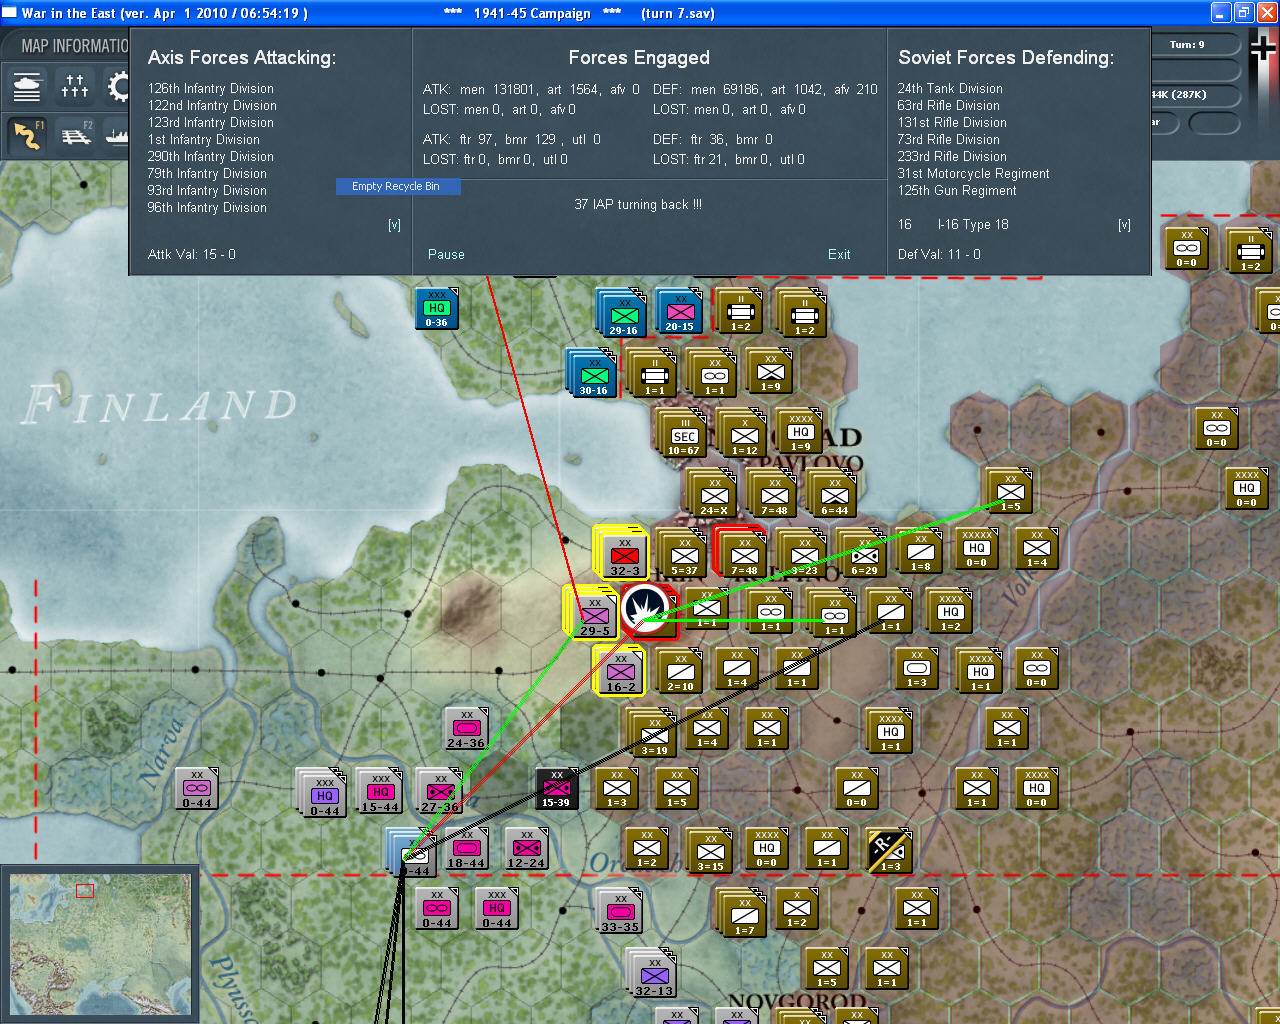Image resolution: width=1280 pixels, height=1024 pixels.
Task: Click the 290th Infantry Division entry
Action: pos(211,157)
